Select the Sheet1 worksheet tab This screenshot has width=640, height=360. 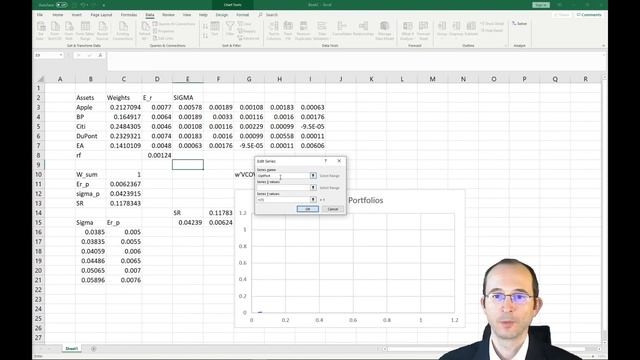(71, 349)
